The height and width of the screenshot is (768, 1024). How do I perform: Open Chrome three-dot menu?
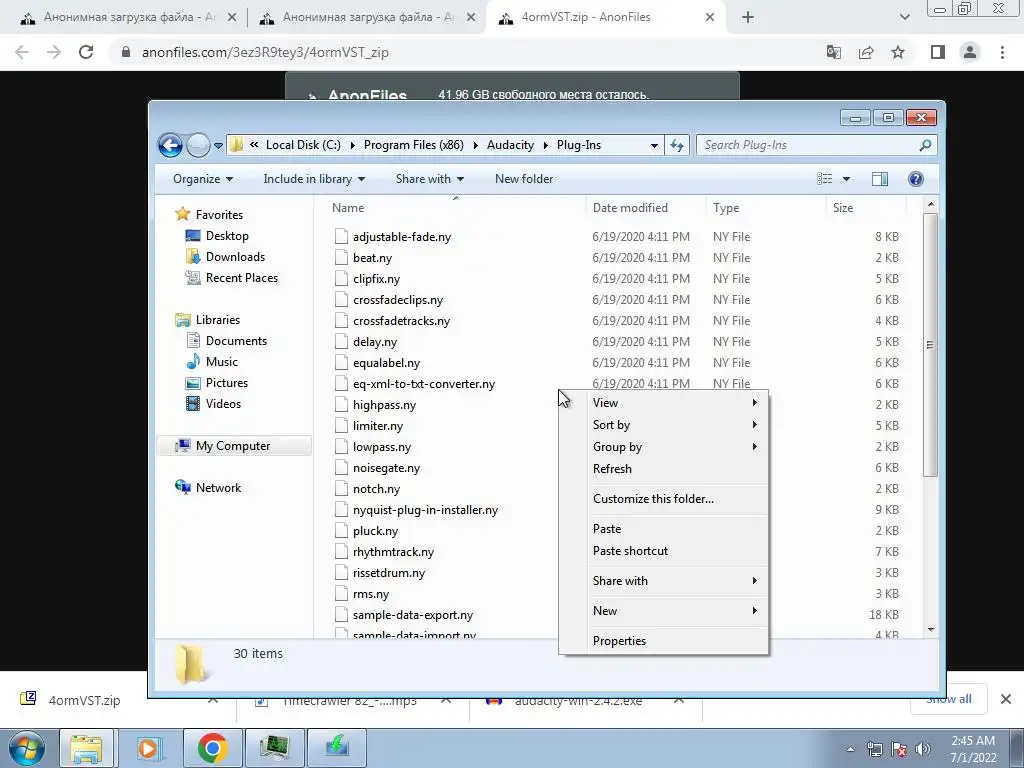point(1002,52)
